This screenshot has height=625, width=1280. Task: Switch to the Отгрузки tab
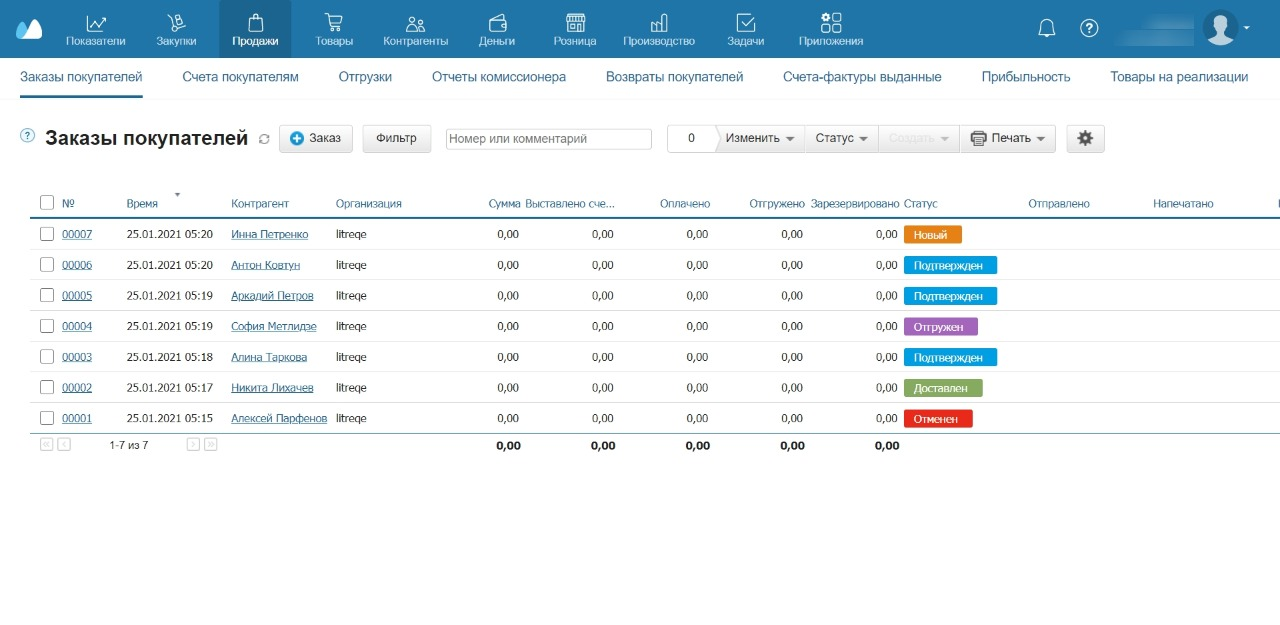click(365, 77)
